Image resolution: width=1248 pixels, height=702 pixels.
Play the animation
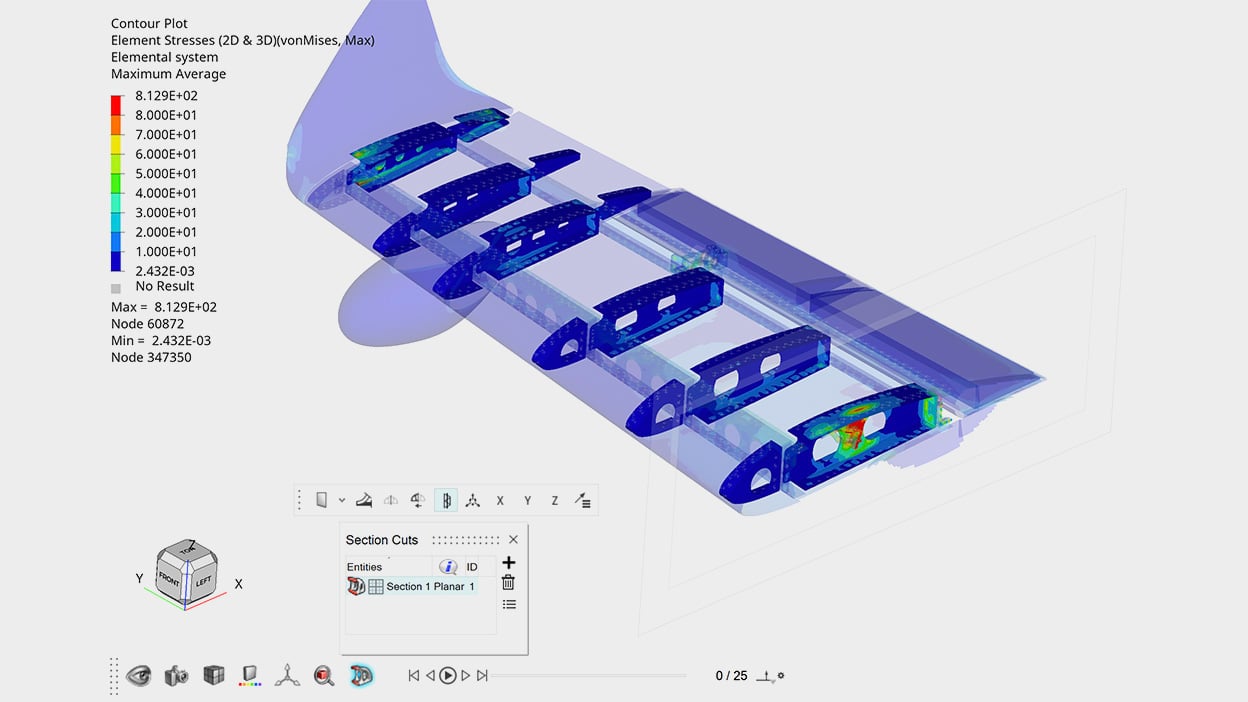(x=448, y=676)
